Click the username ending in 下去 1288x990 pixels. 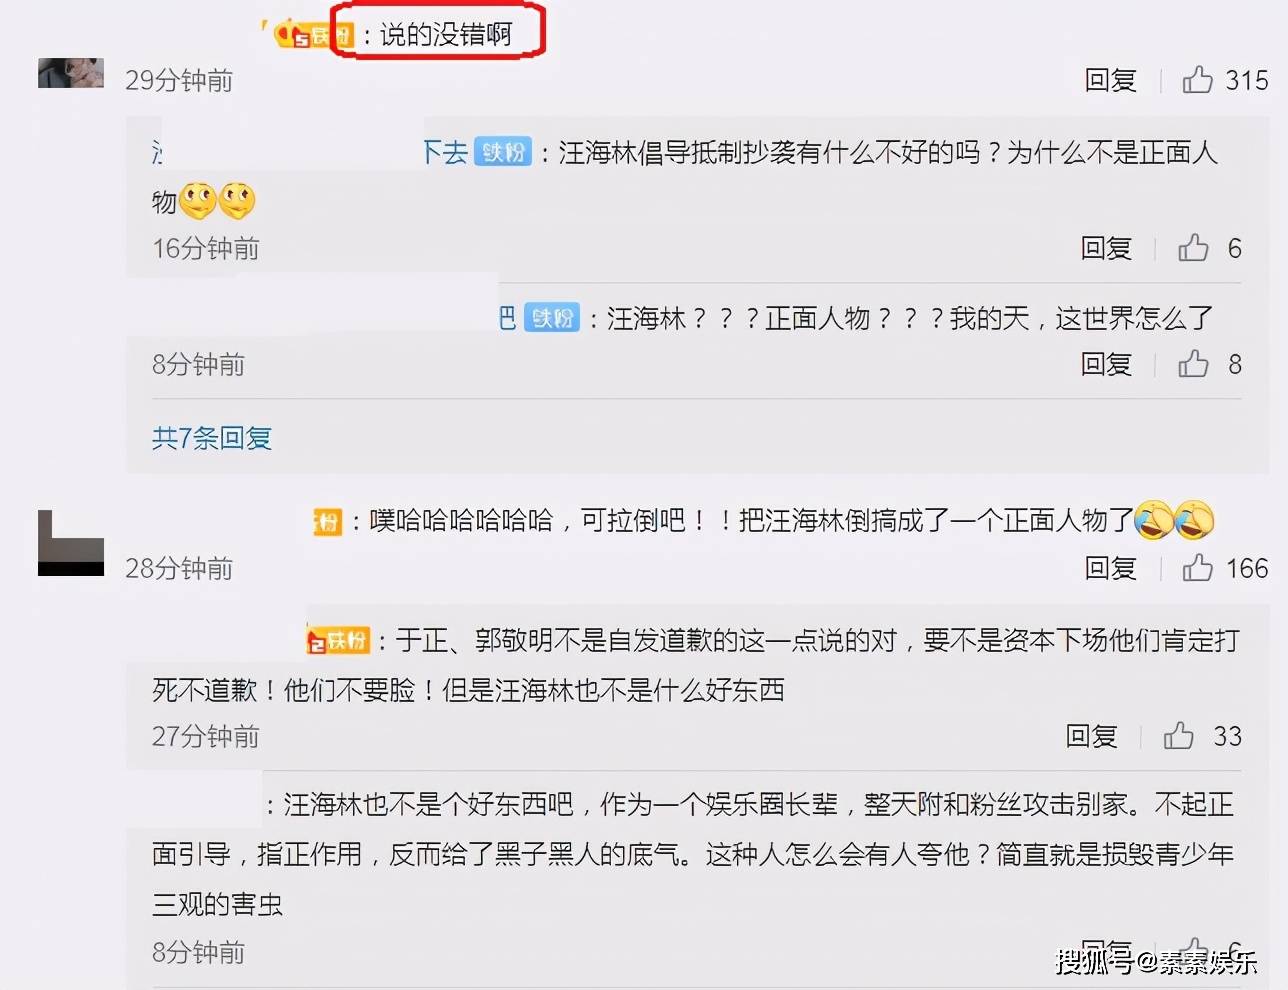tap(444, 152)
